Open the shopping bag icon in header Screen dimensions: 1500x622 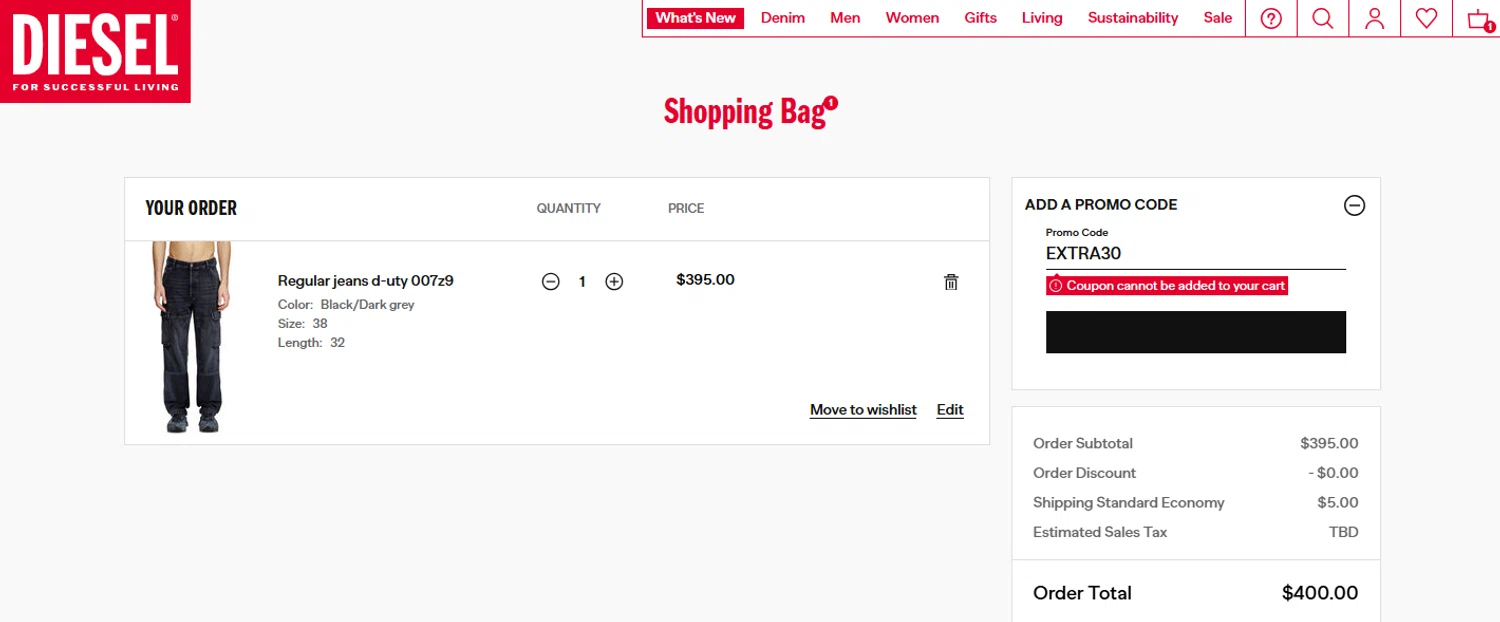(x=1478, y=18)
